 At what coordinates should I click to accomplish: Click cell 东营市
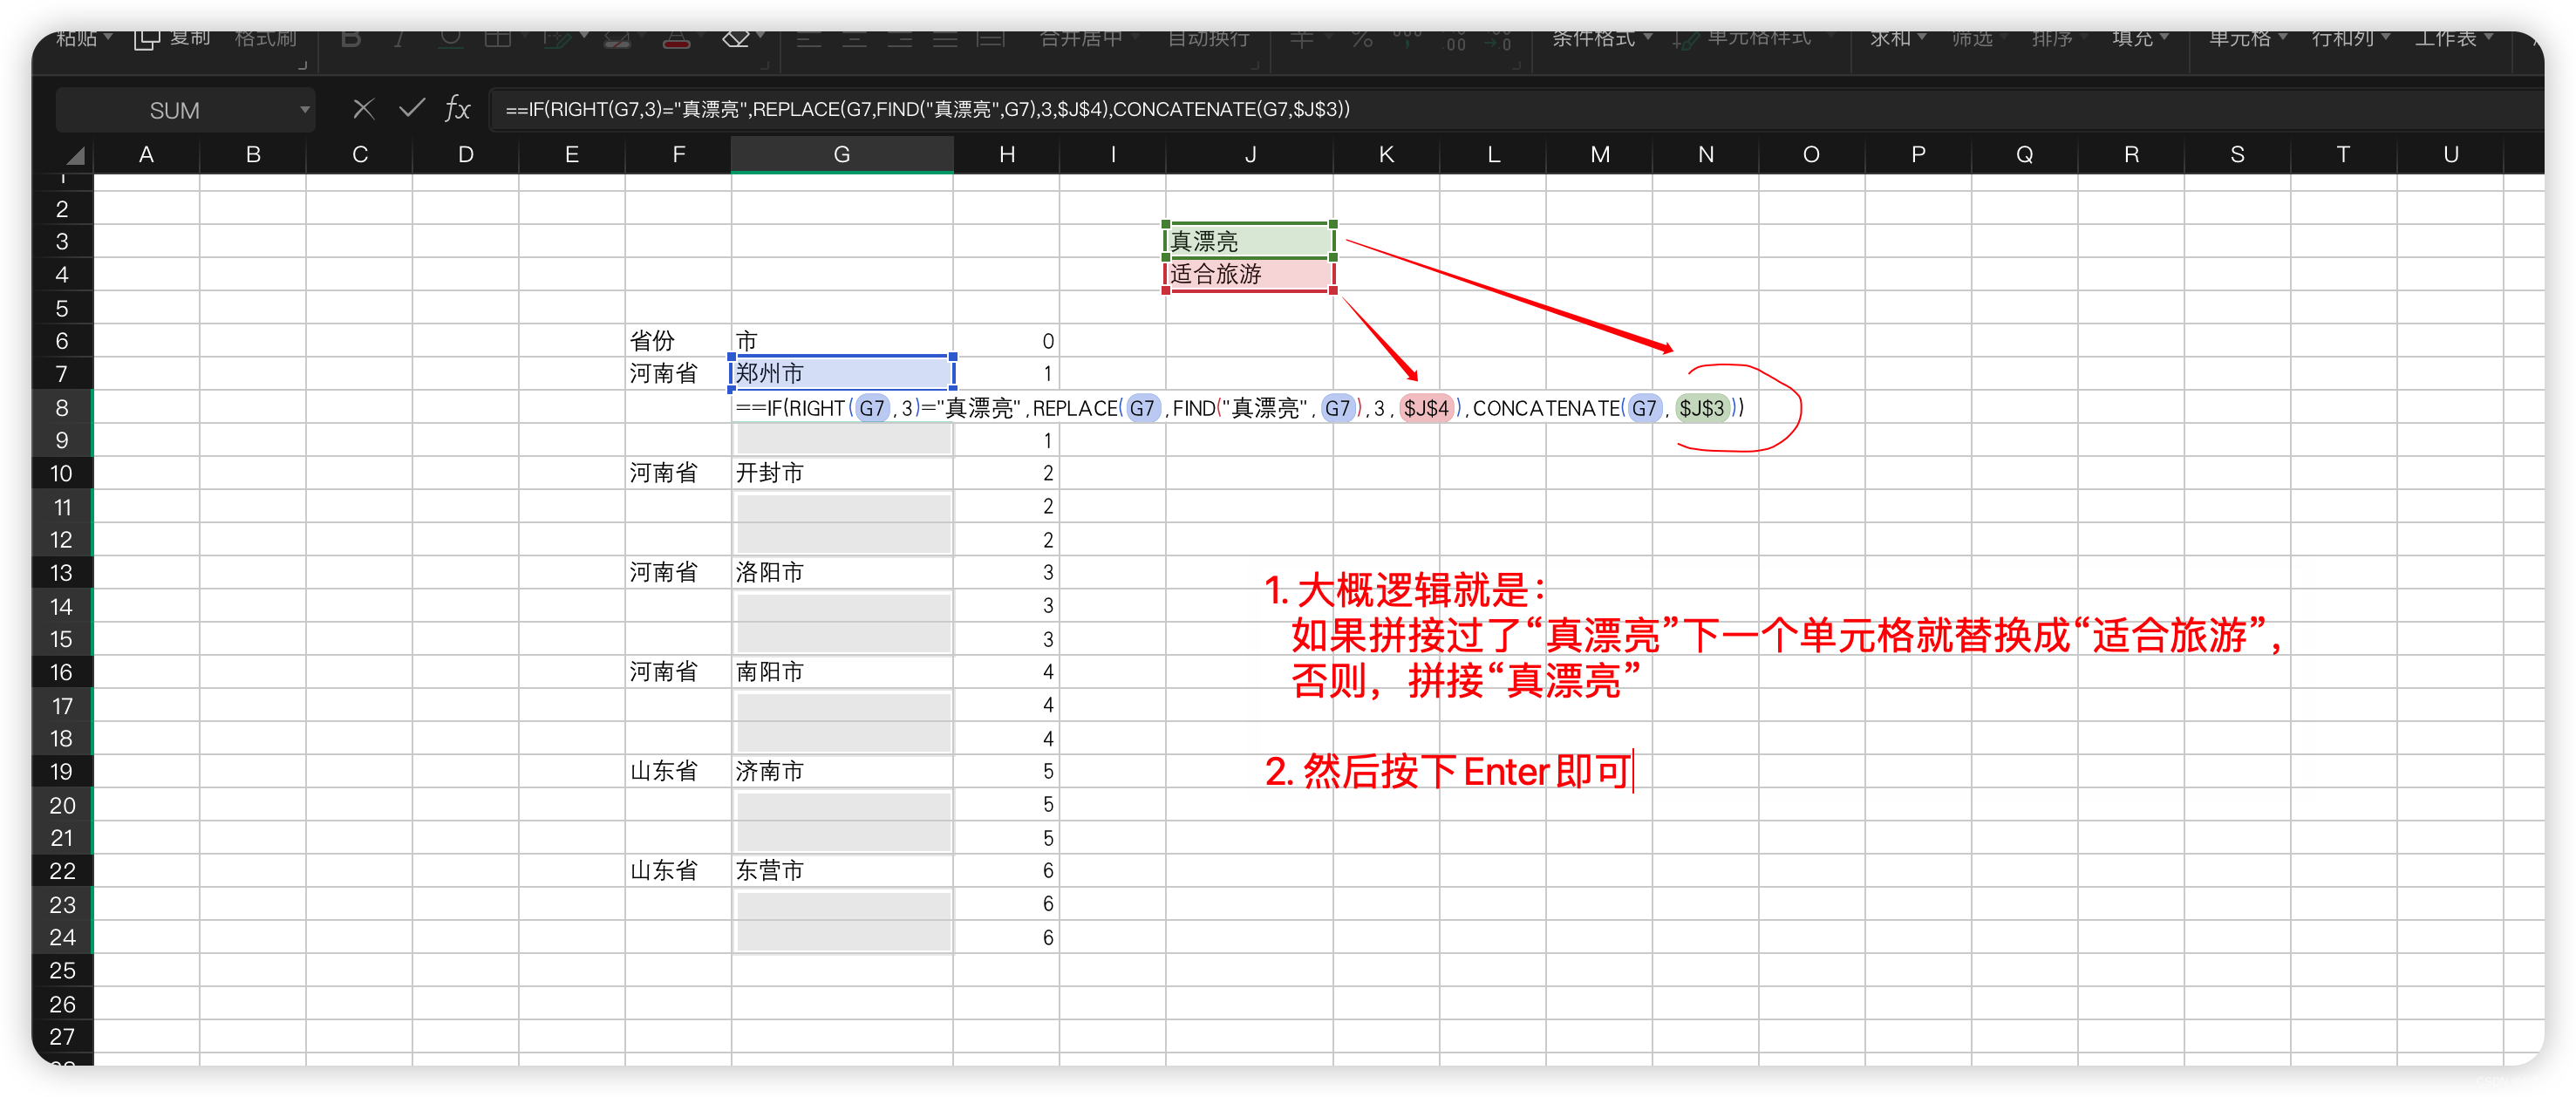click(x=841, y=870)
